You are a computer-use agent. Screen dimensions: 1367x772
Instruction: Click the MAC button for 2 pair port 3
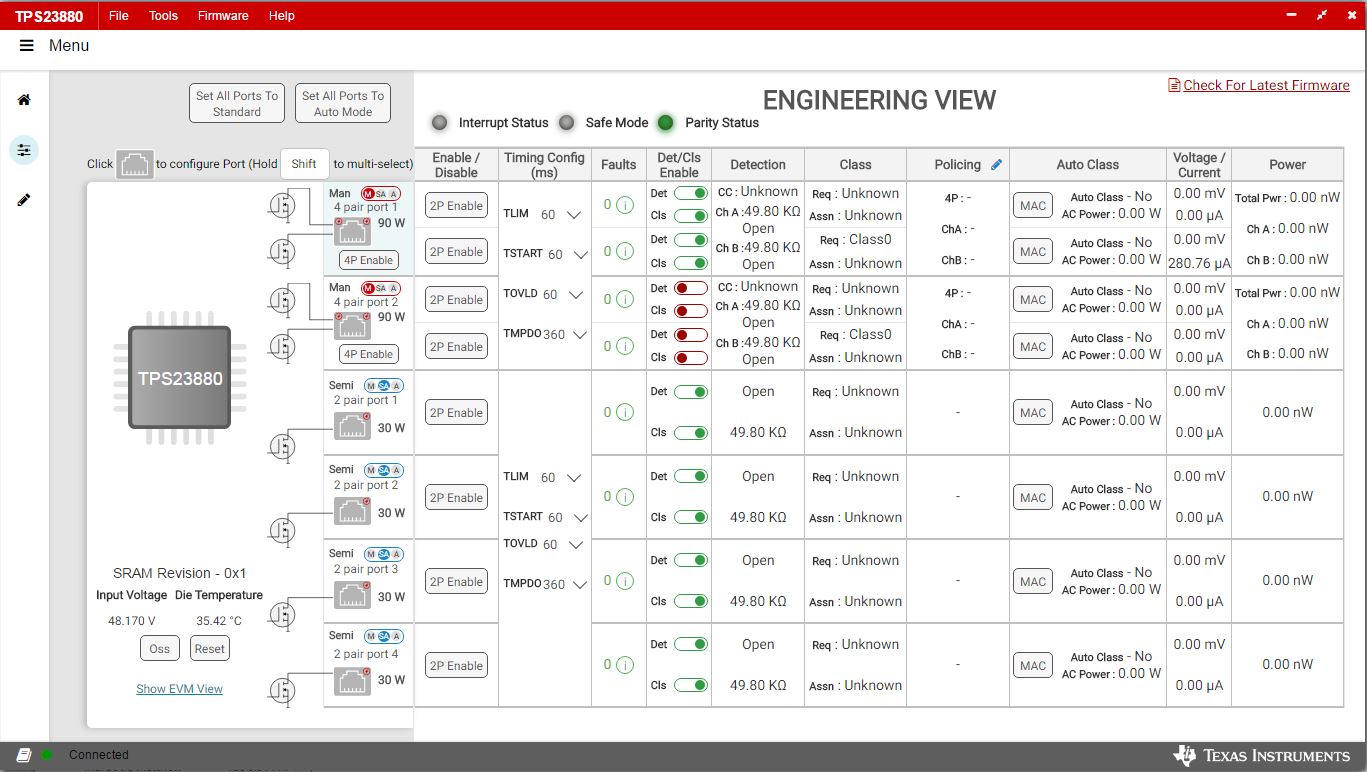tap(1033, 581)
